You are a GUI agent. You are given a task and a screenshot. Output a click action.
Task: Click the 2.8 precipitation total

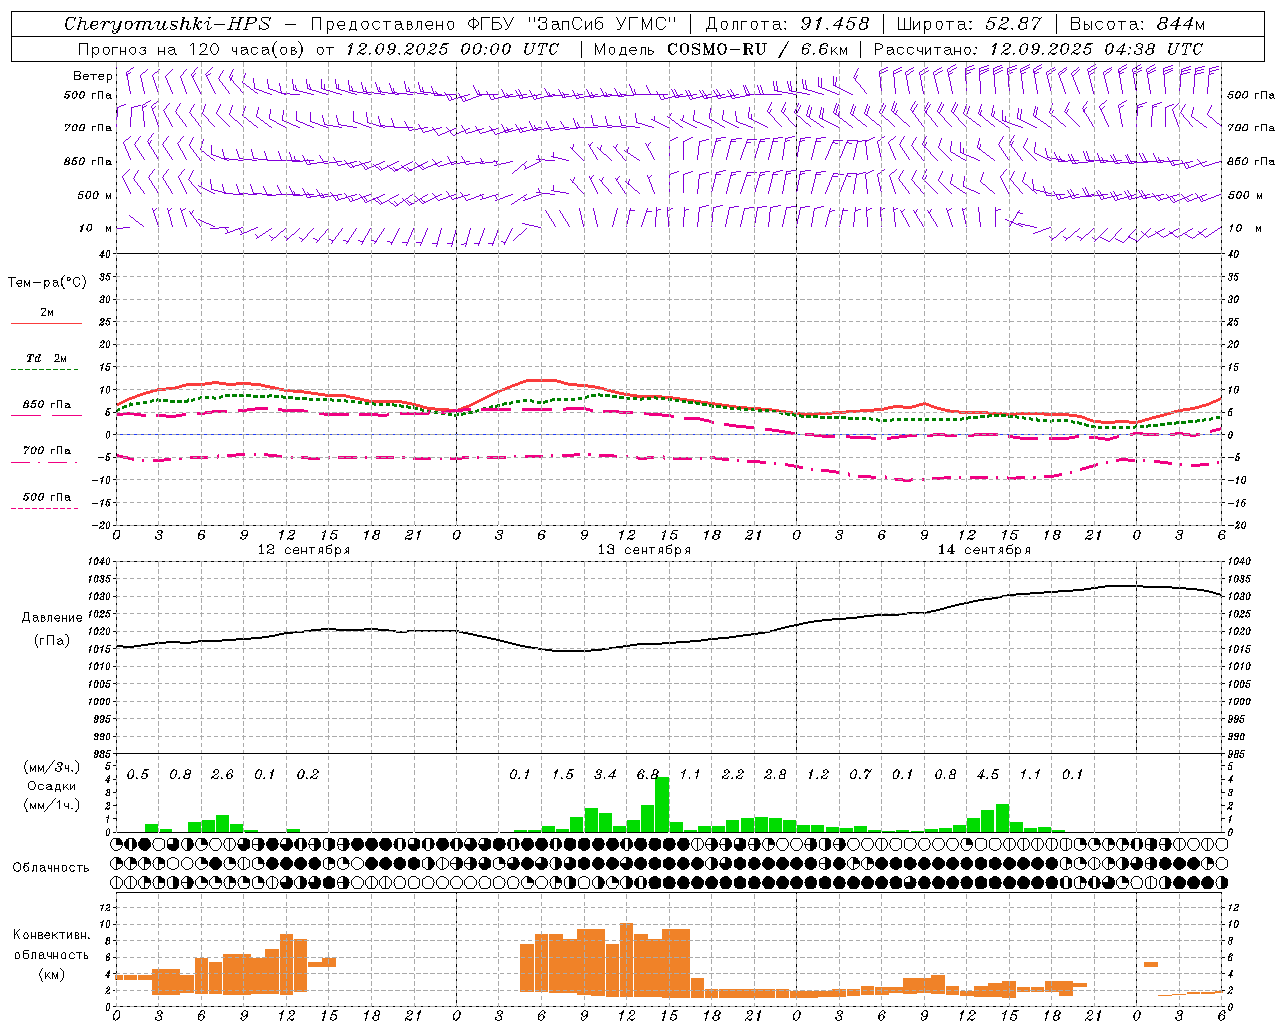point(775,775)
